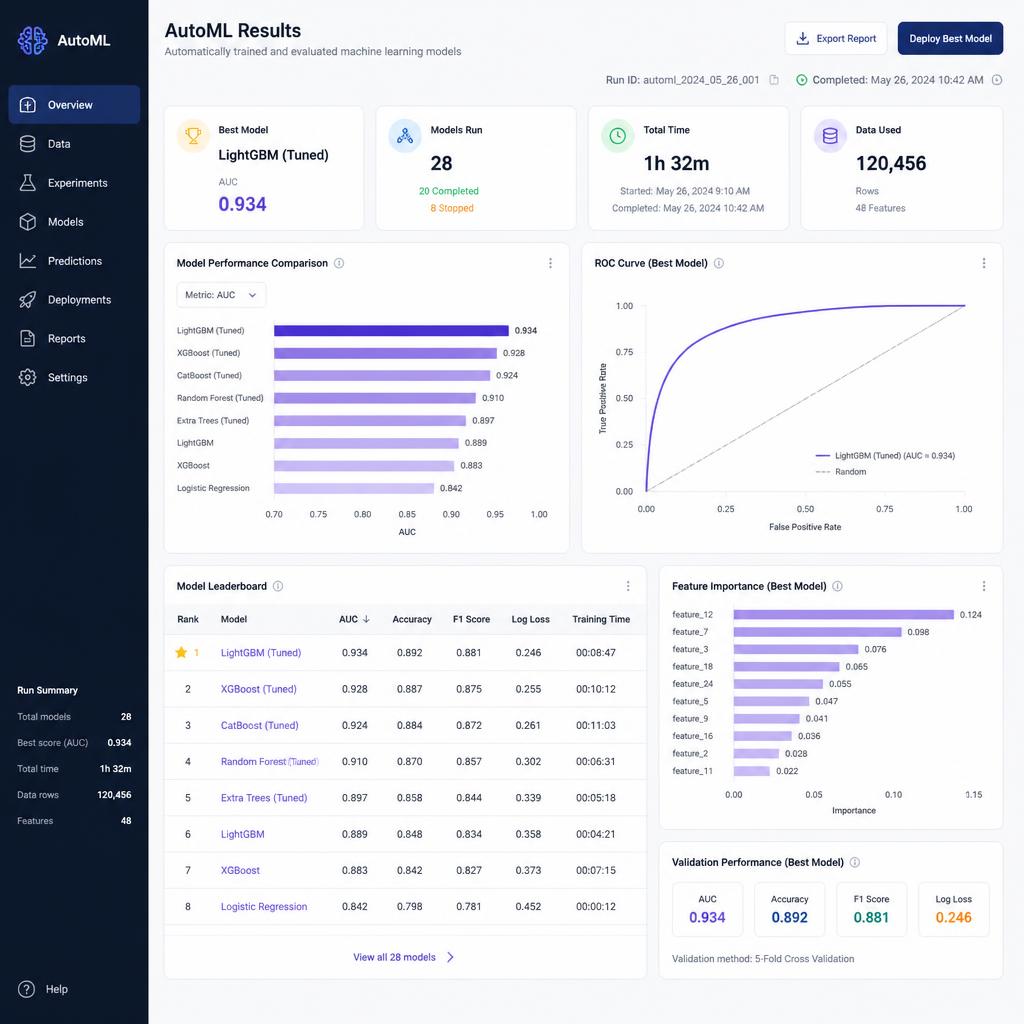Open the Overview sidebar item
The width and height of the screenshot is (1024, 1024).
pos(74,104)
